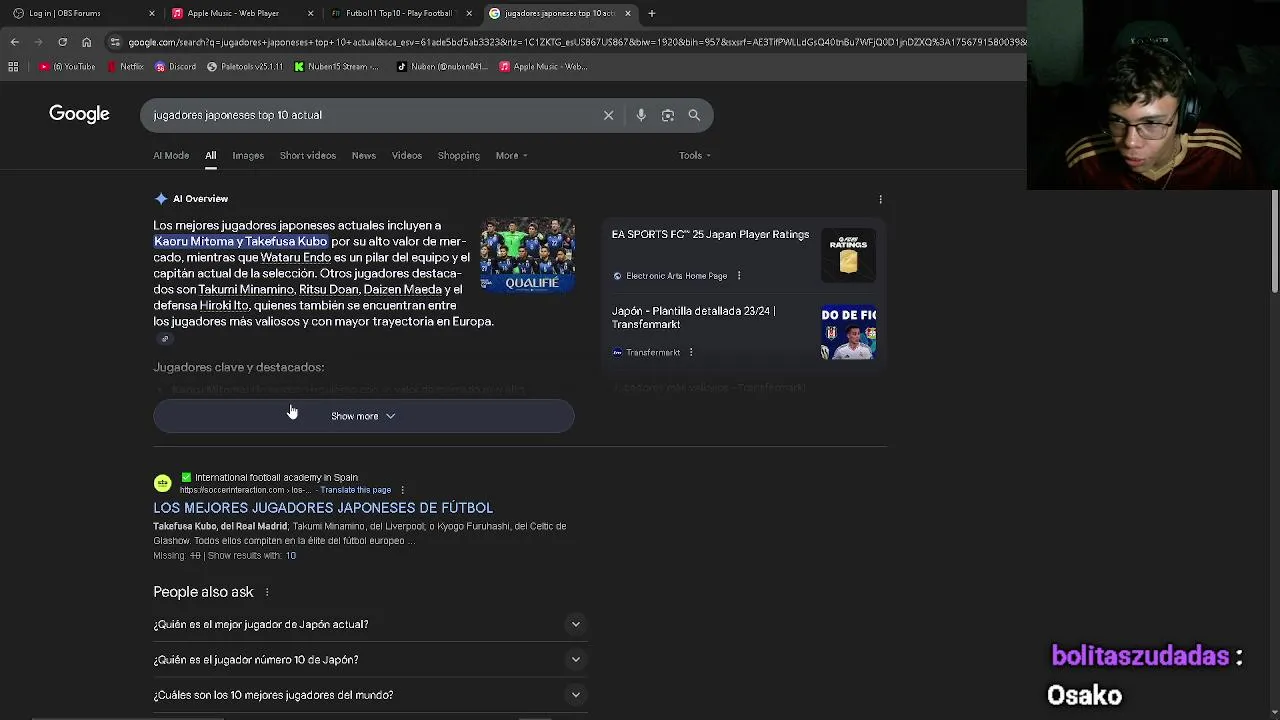This screenshot has height=720, width=1280.
Task: Click inside the Google search input field
Action: 370,115
